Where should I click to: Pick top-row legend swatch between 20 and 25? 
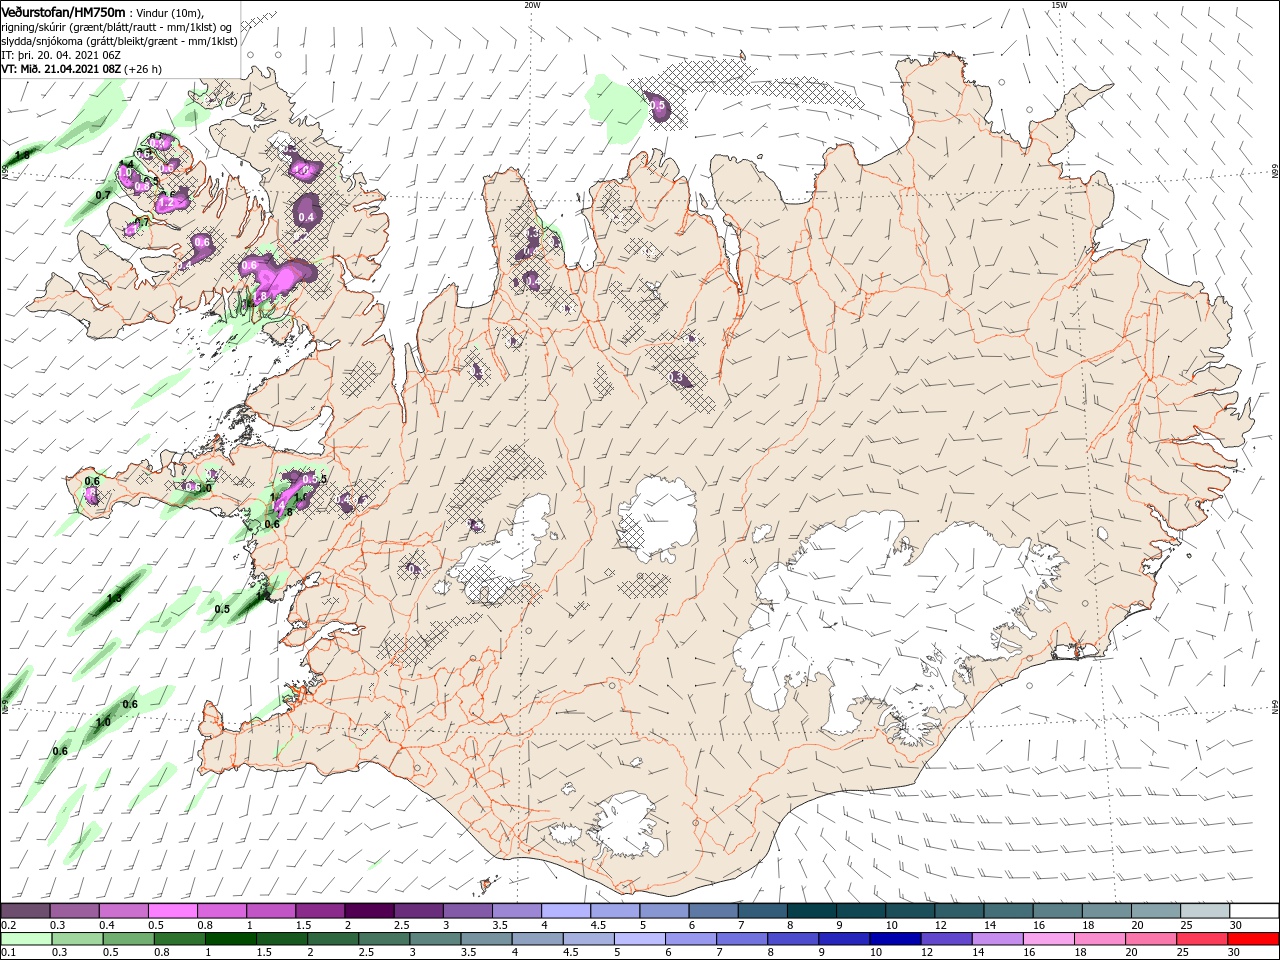pos(1157,911)
